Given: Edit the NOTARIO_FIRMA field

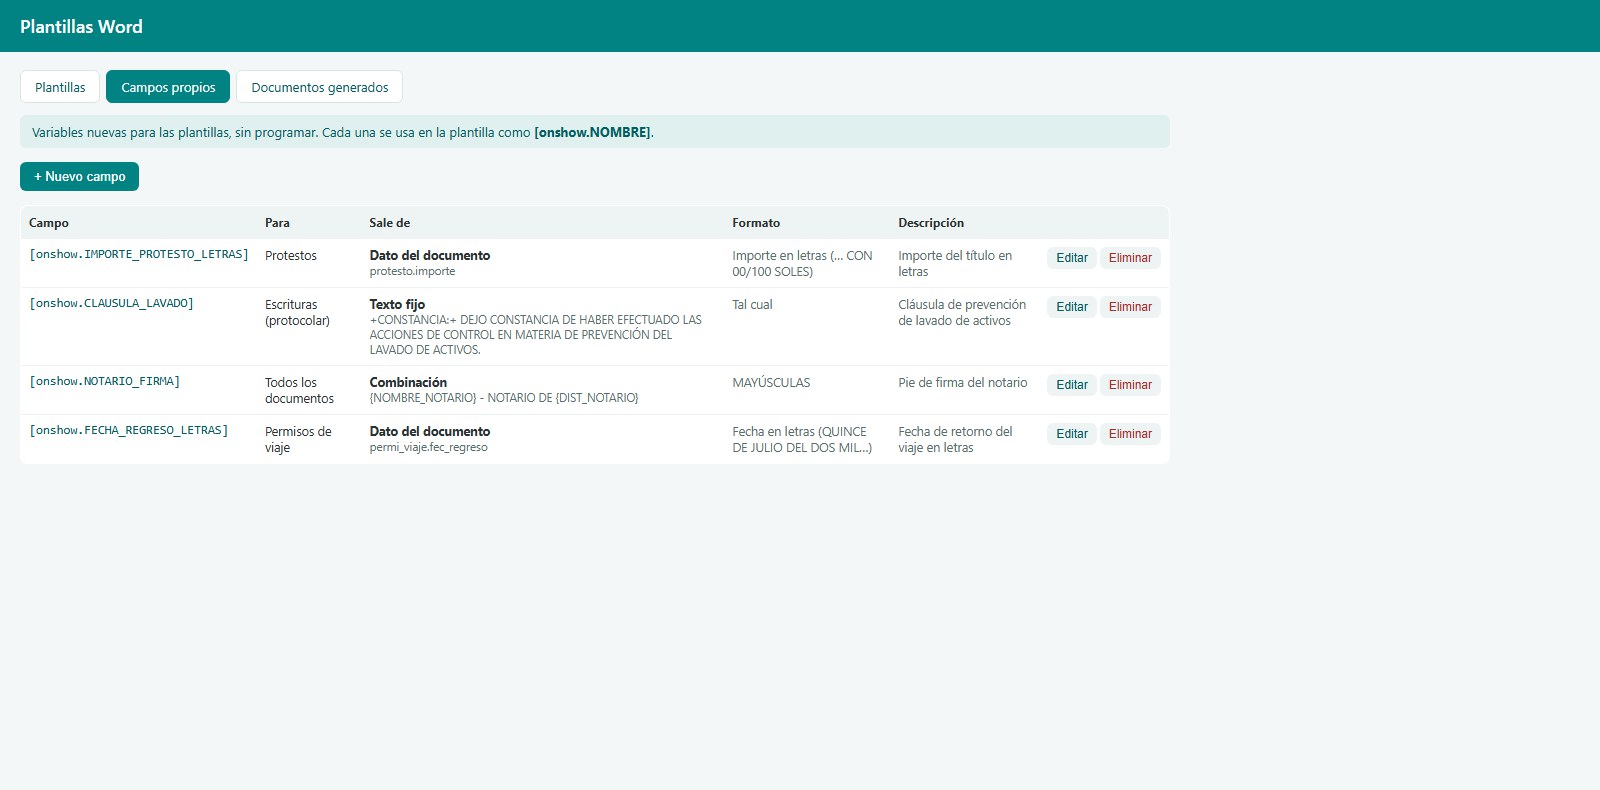Looking at the screenshot, I should tap(1072, 385).
